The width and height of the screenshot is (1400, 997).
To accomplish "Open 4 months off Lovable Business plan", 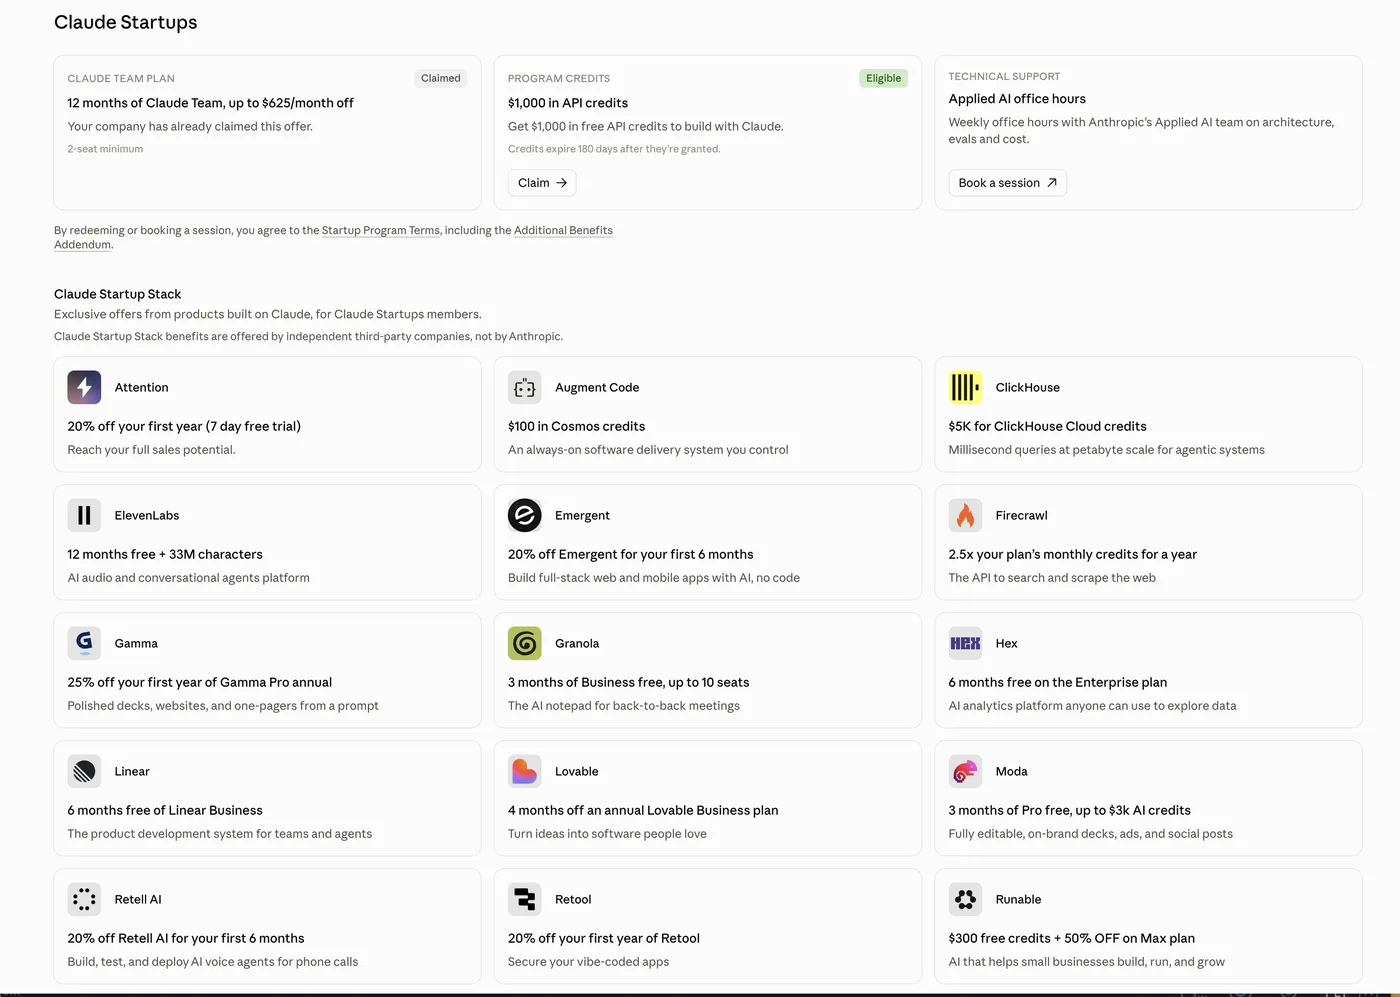I will [643, 810].
